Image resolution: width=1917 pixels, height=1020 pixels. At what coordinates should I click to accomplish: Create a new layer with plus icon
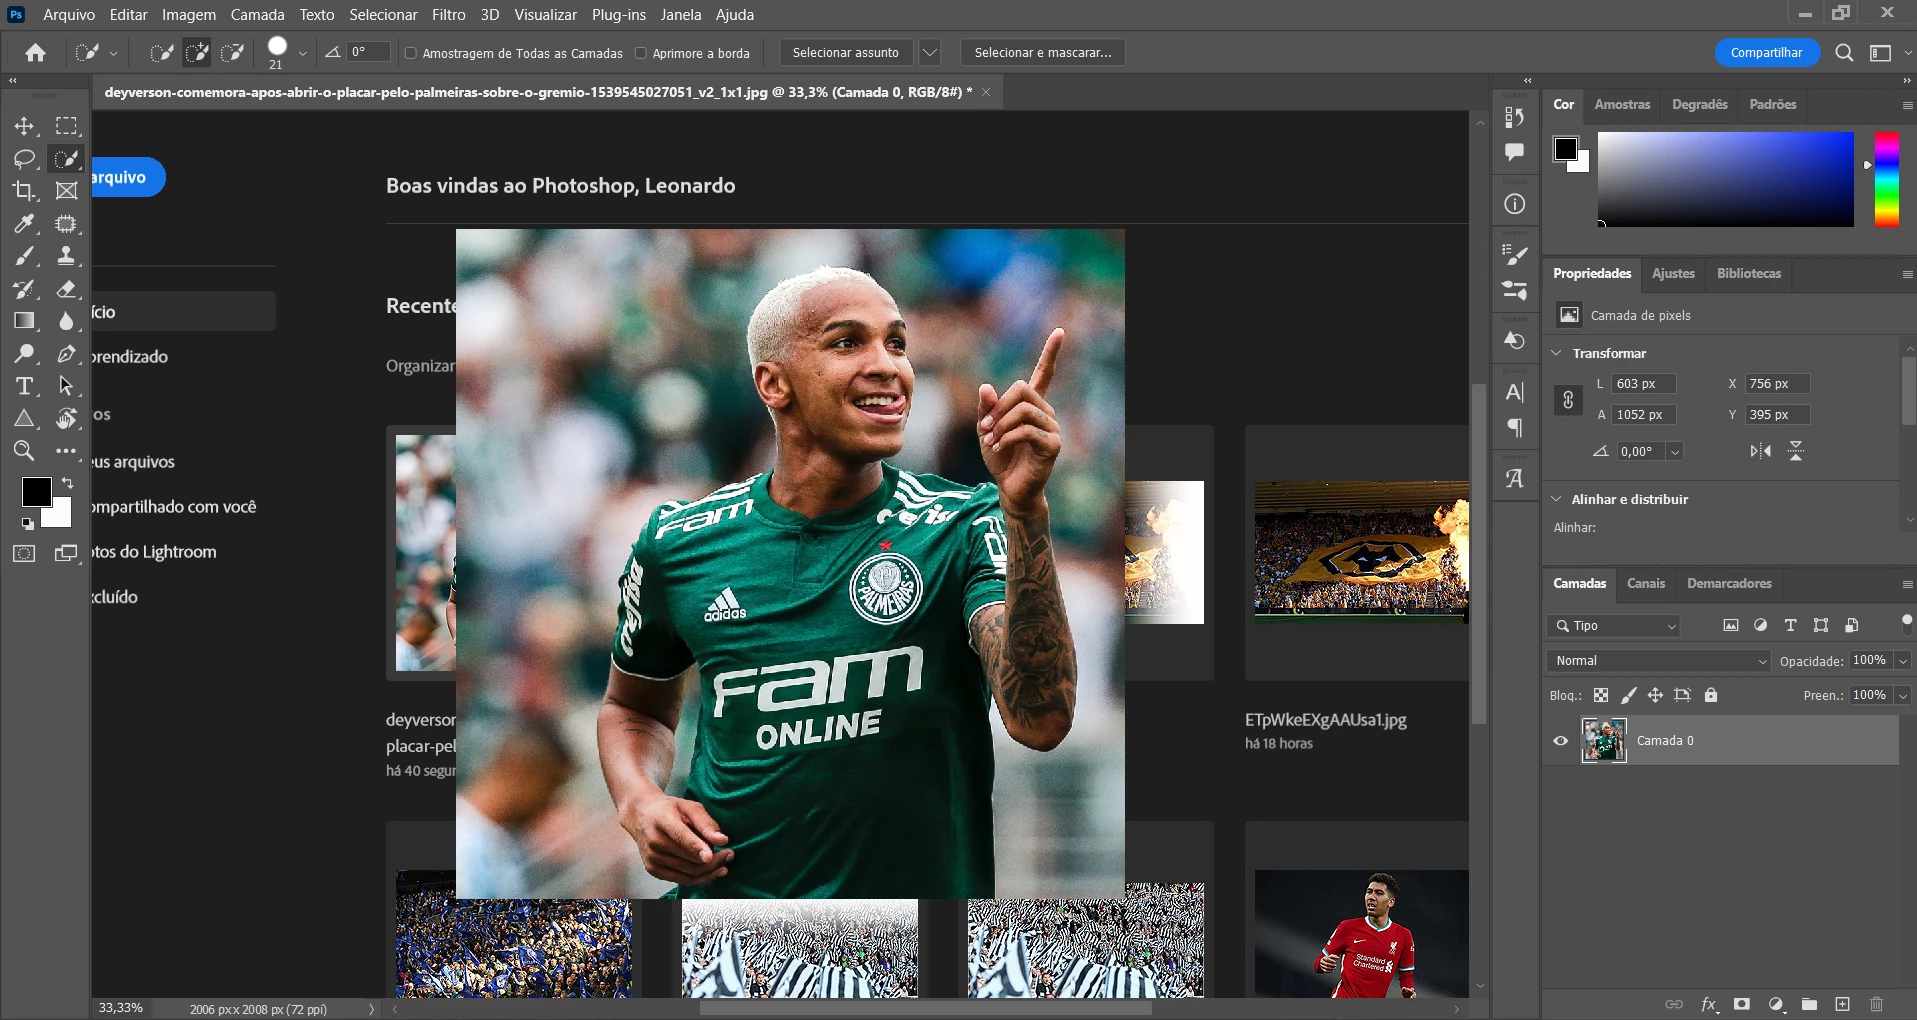pyautogui.click(x=1842, y=1004)
